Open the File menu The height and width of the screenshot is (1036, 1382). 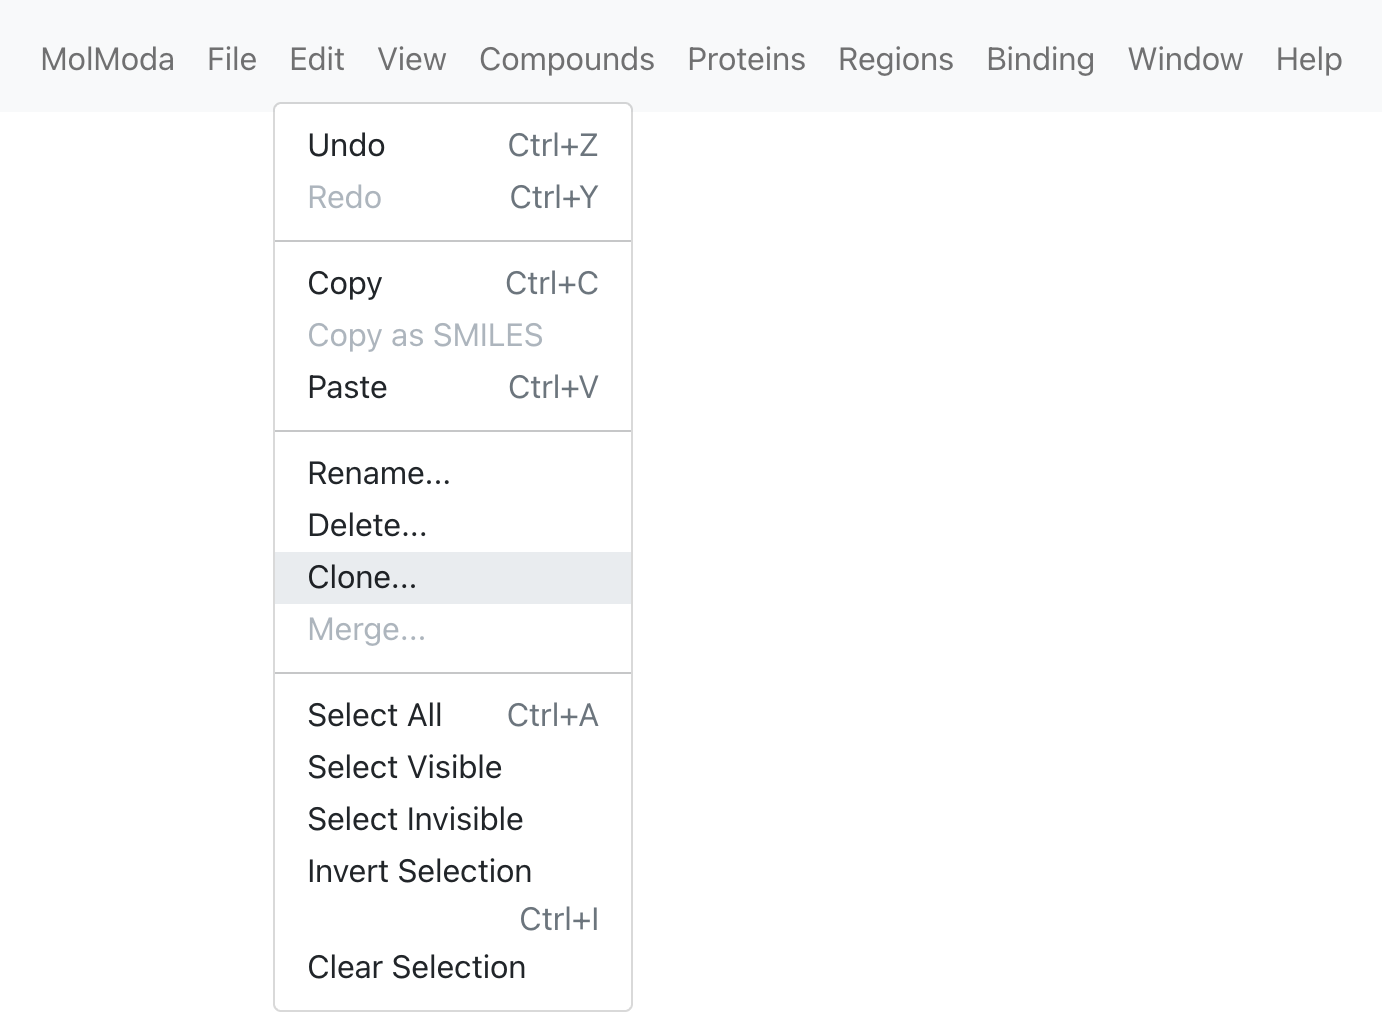pyautogui.click(x=232, y=59)
